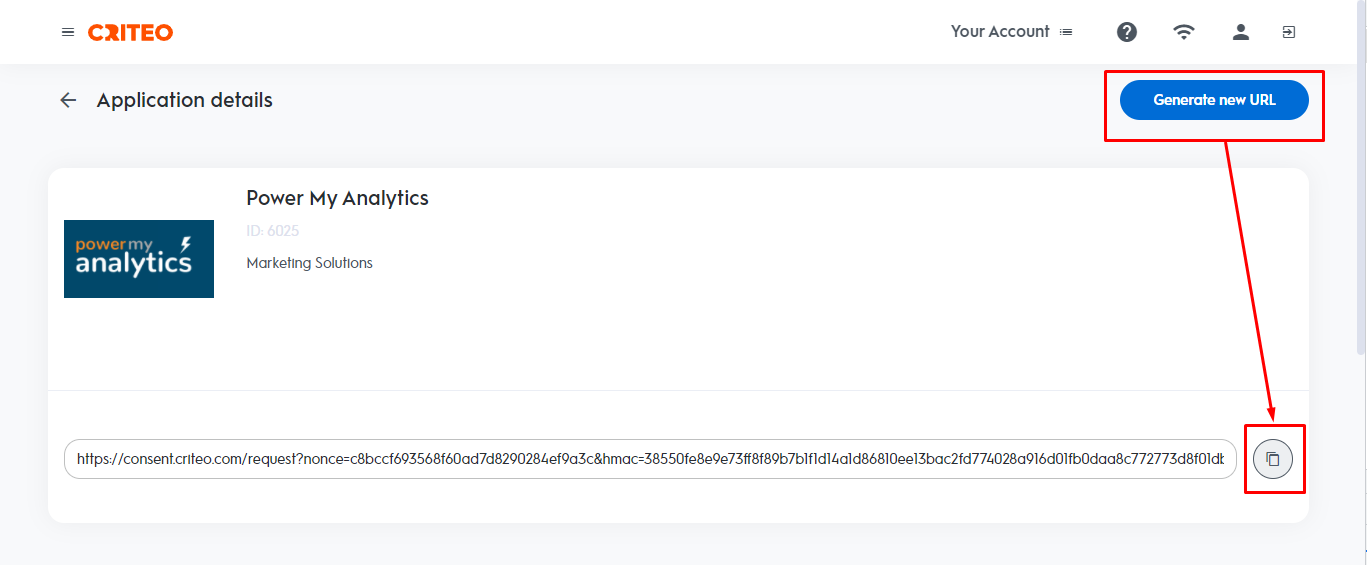1367x565 pixels.
Task: Open the hamburger navigation menu
Action: (x=68, y=32)
